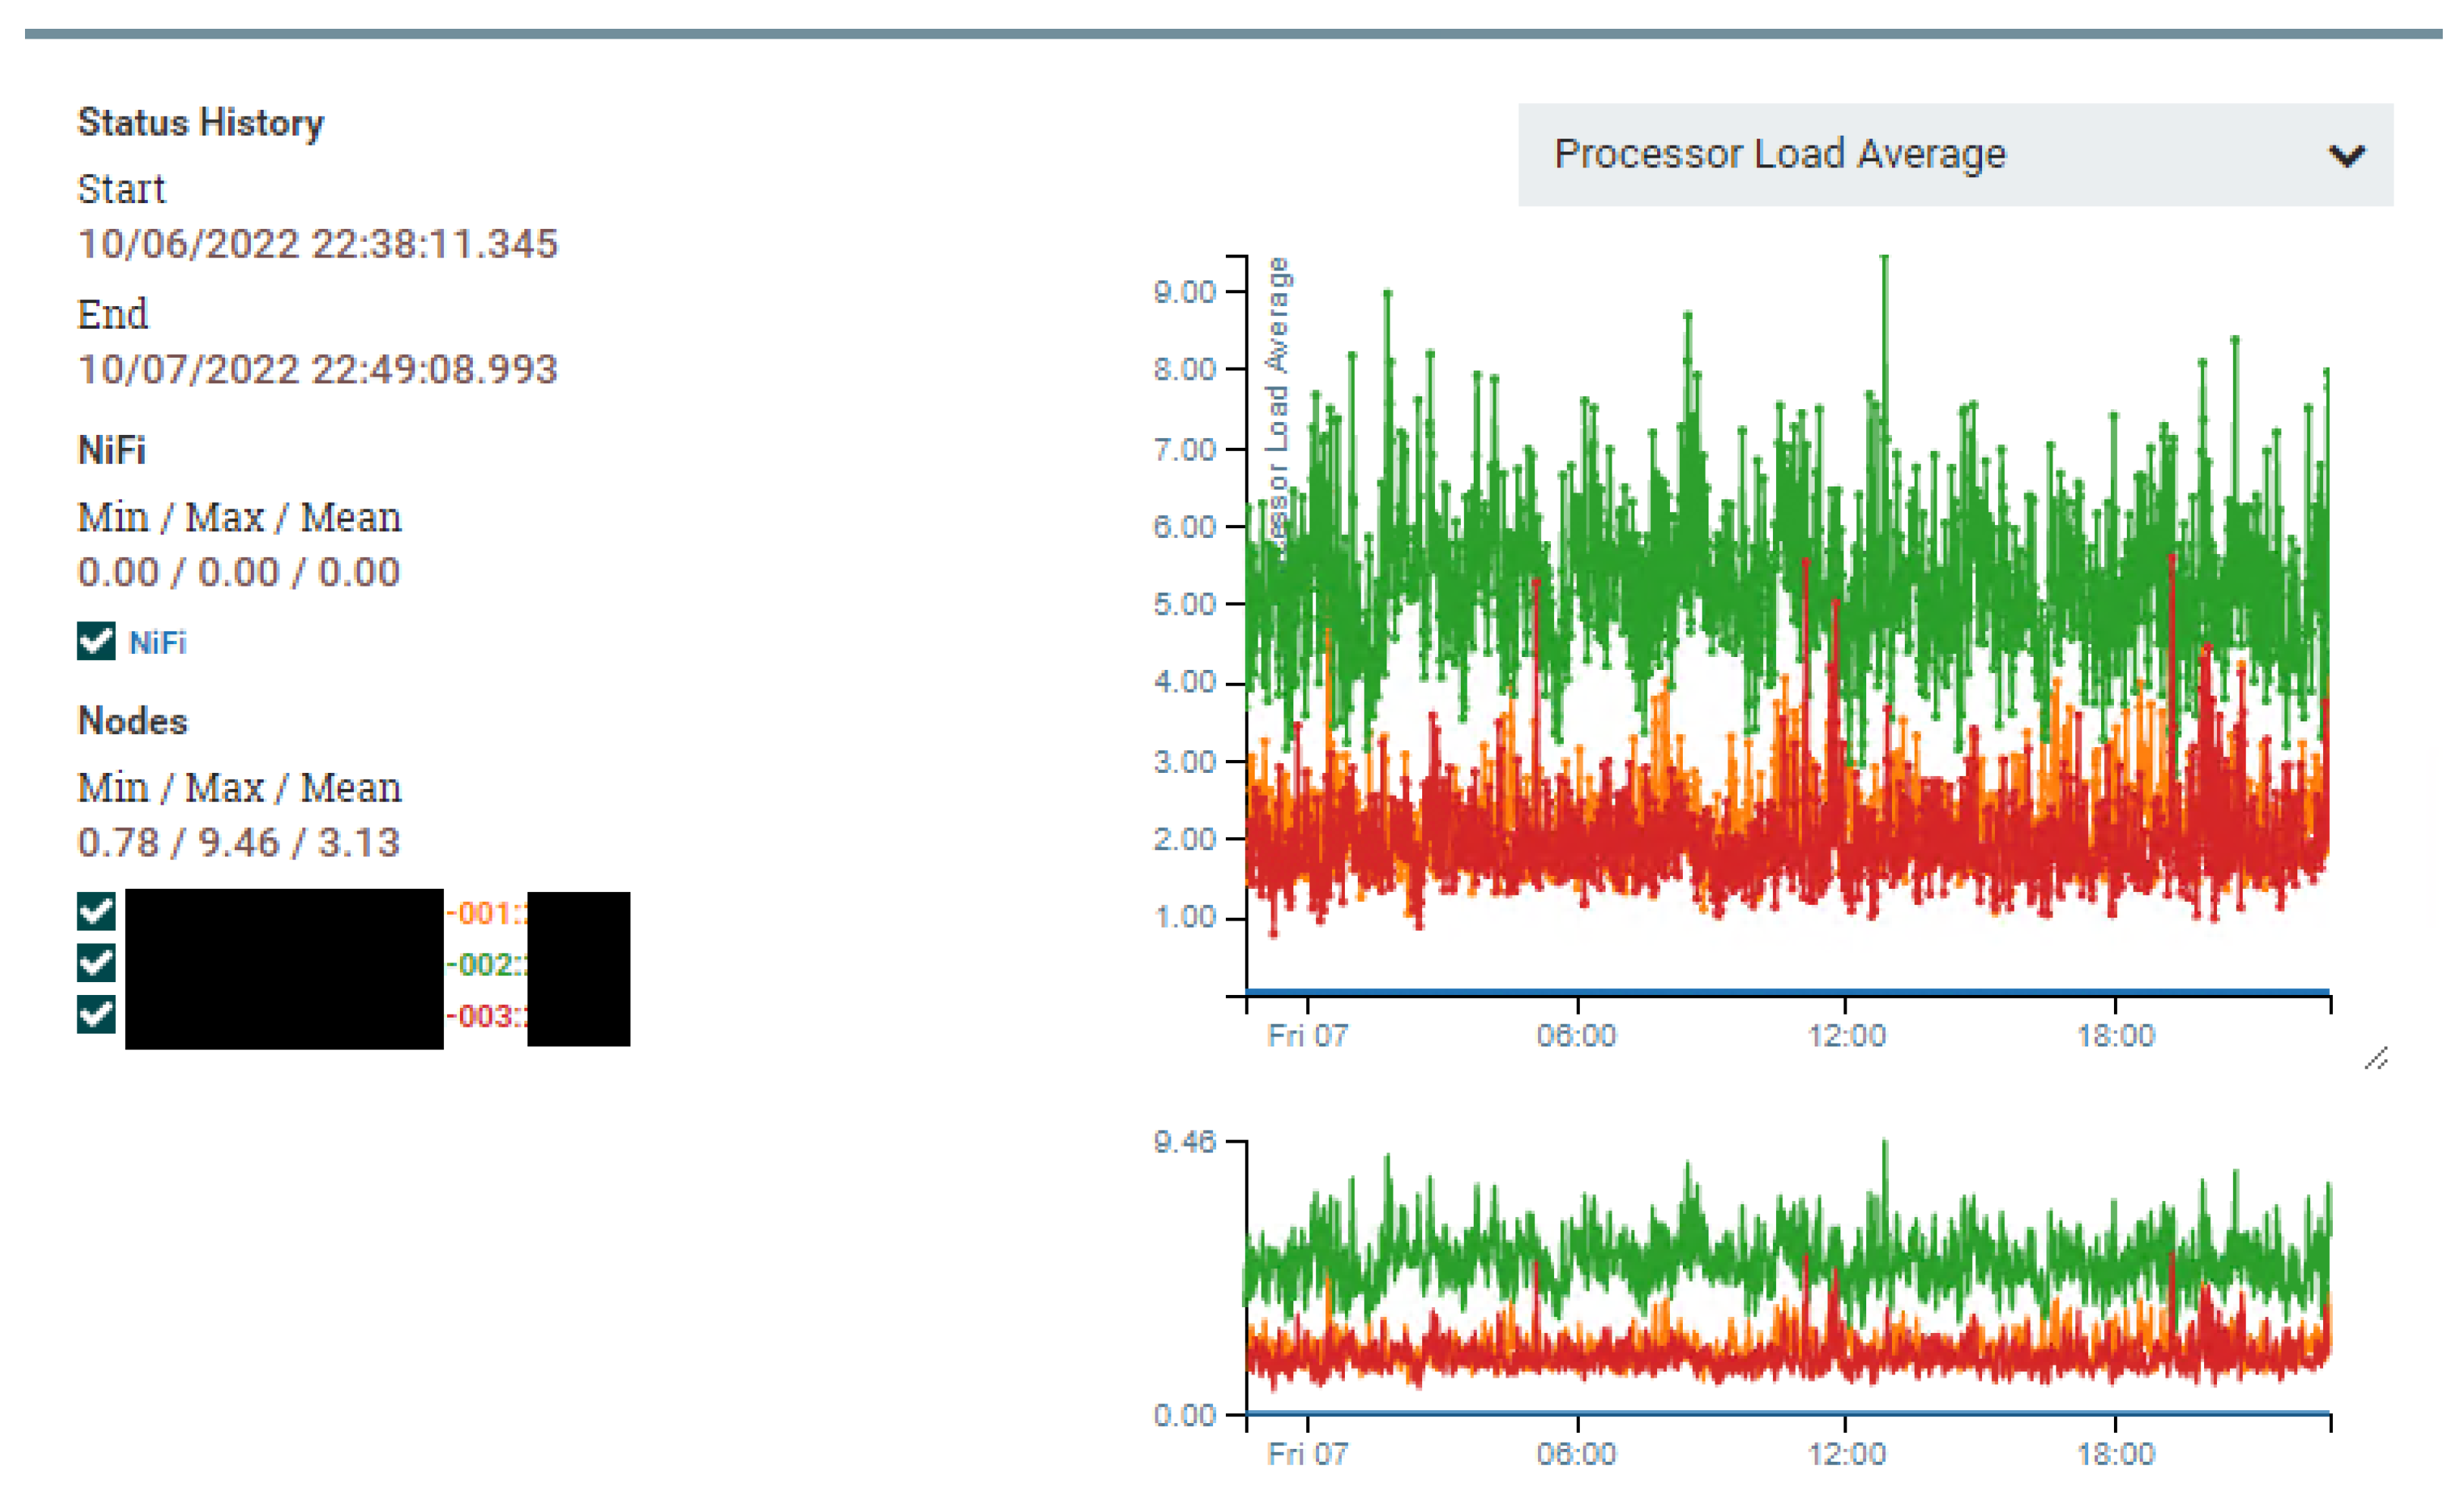The height and width of the screenshot is (1486, 2464).
Task: Select the red -003 node label
Action: (486, 1016)
